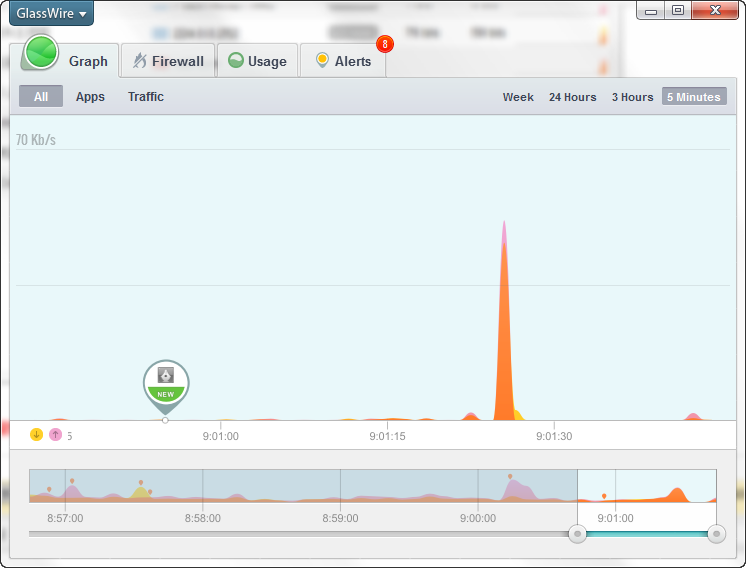746x568 pixels.
Task: Click the pink upload arrow icon
Action: pos(55,434)
